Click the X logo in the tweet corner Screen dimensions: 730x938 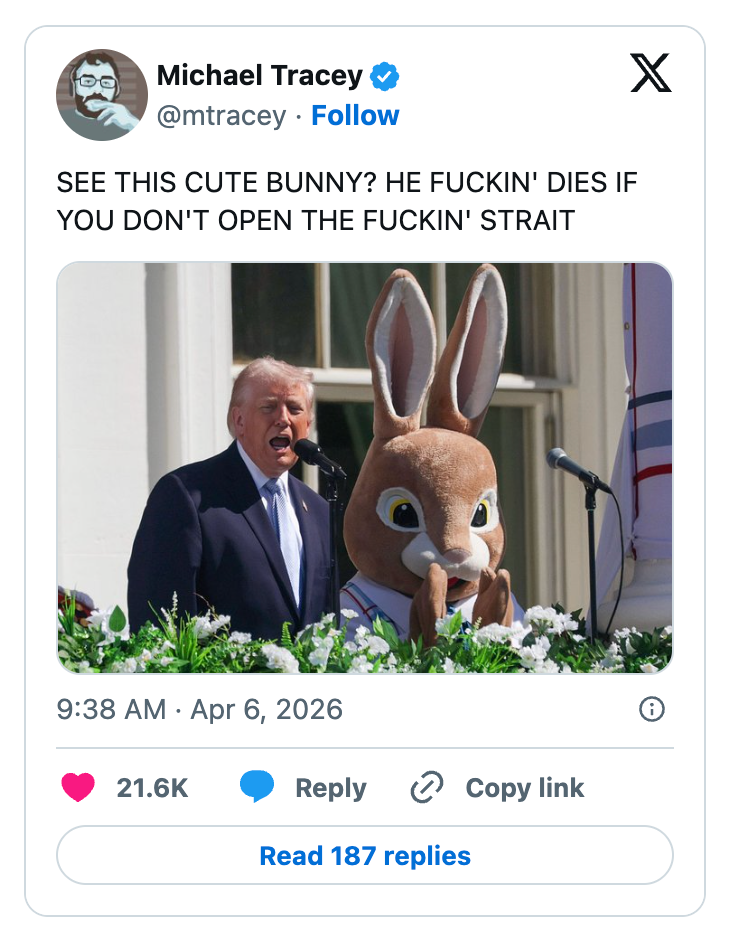(x=651, y=75)
